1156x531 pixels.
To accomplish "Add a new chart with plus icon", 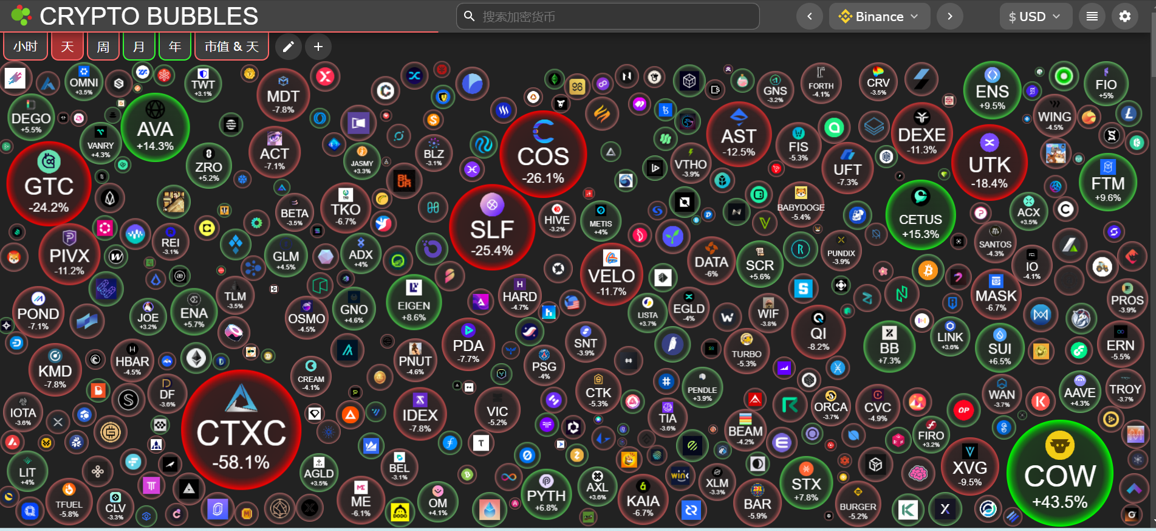I will point(318,46).
